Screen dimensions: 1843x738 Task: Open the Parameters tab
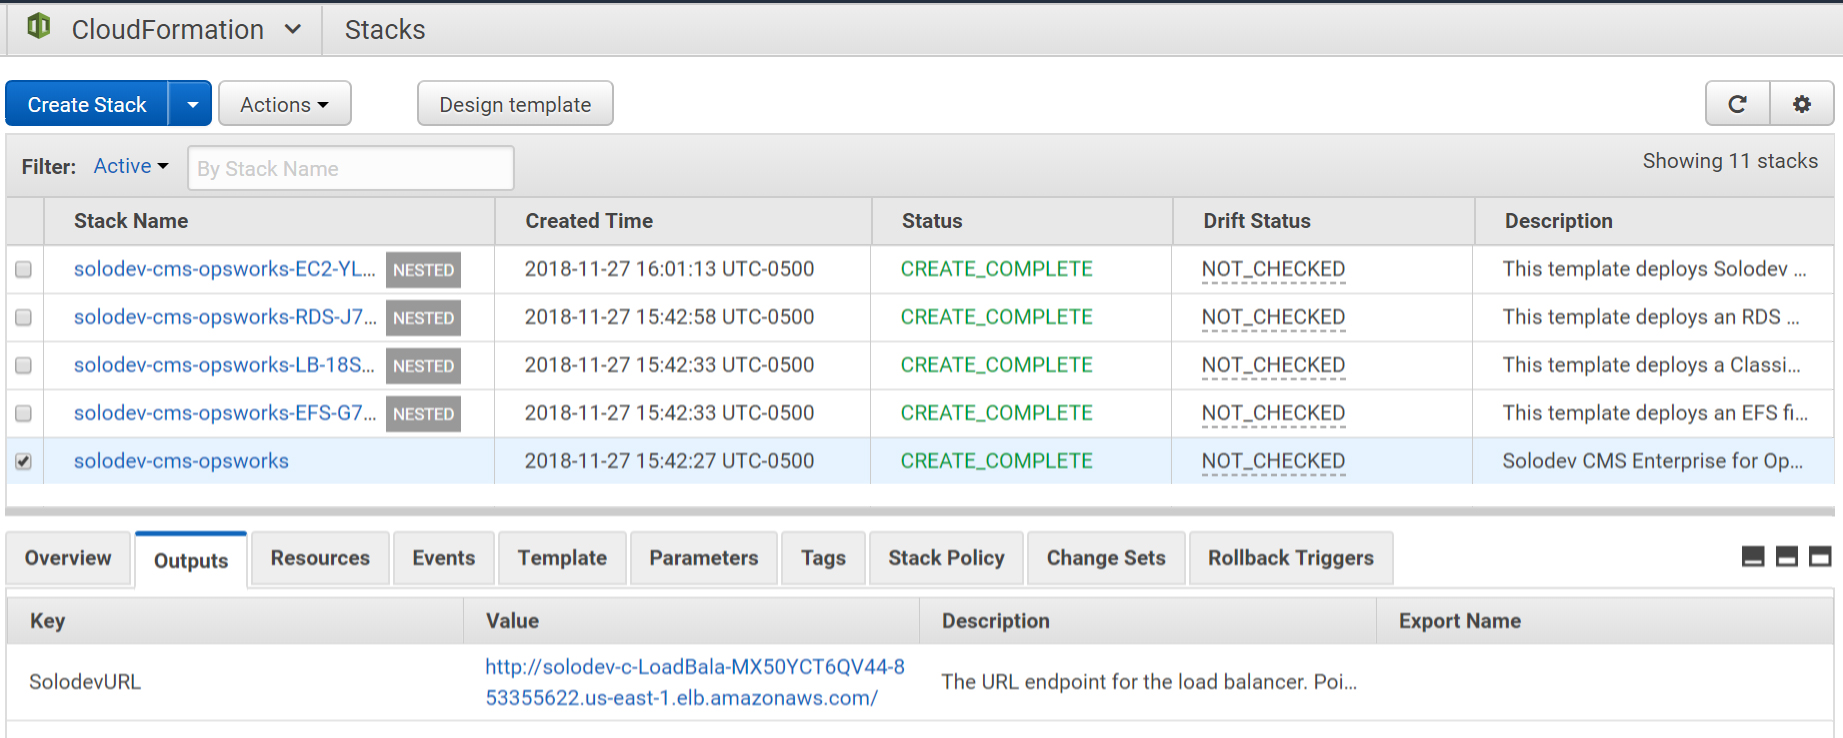pyautogui.click(x=704, y=558)
